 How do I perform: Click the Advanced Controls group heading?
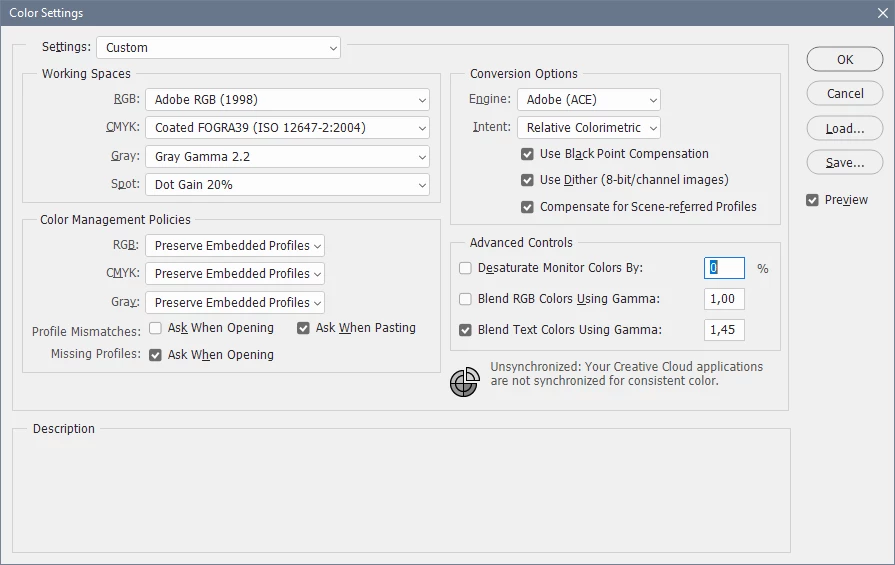point(521,243)
